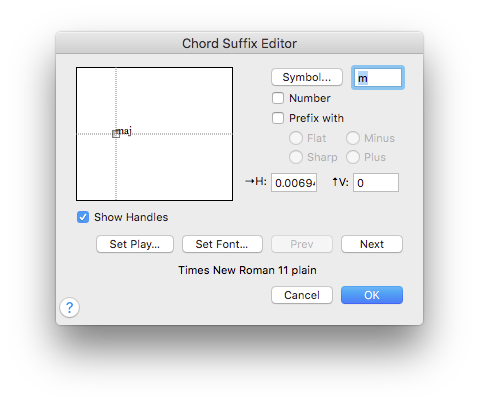The height and width of the screenshot is (405, 479).
Task: Open the Symbol... chooser
Action: pos(307,77)
